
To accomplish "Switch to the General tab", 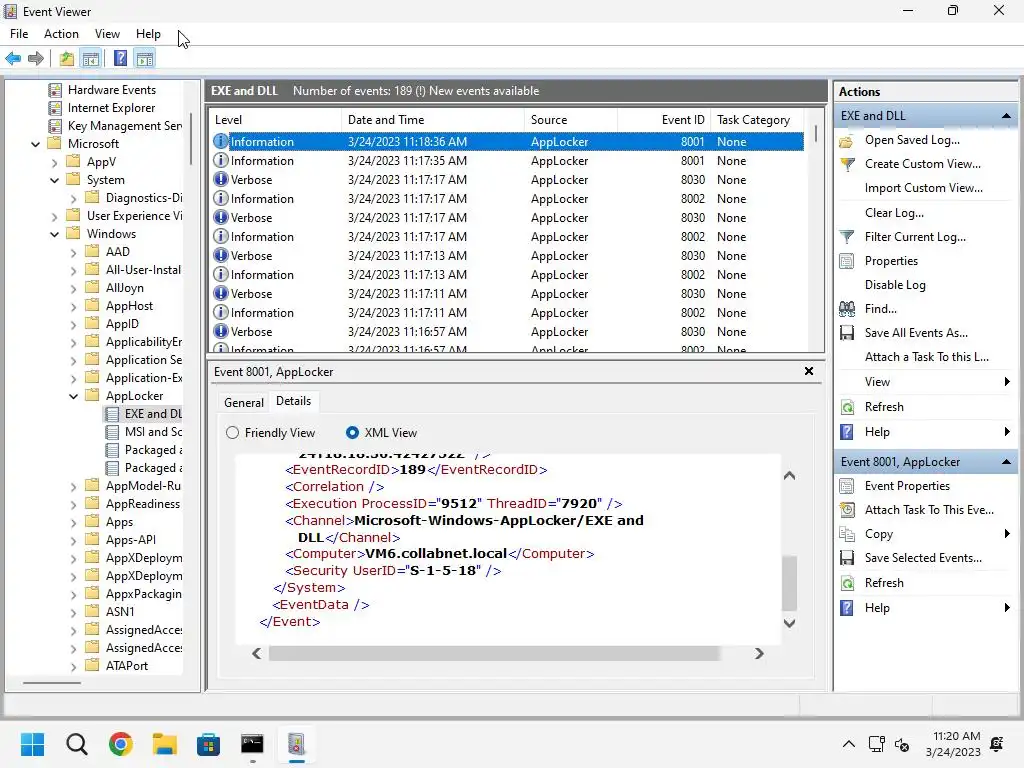I will 244,403.
